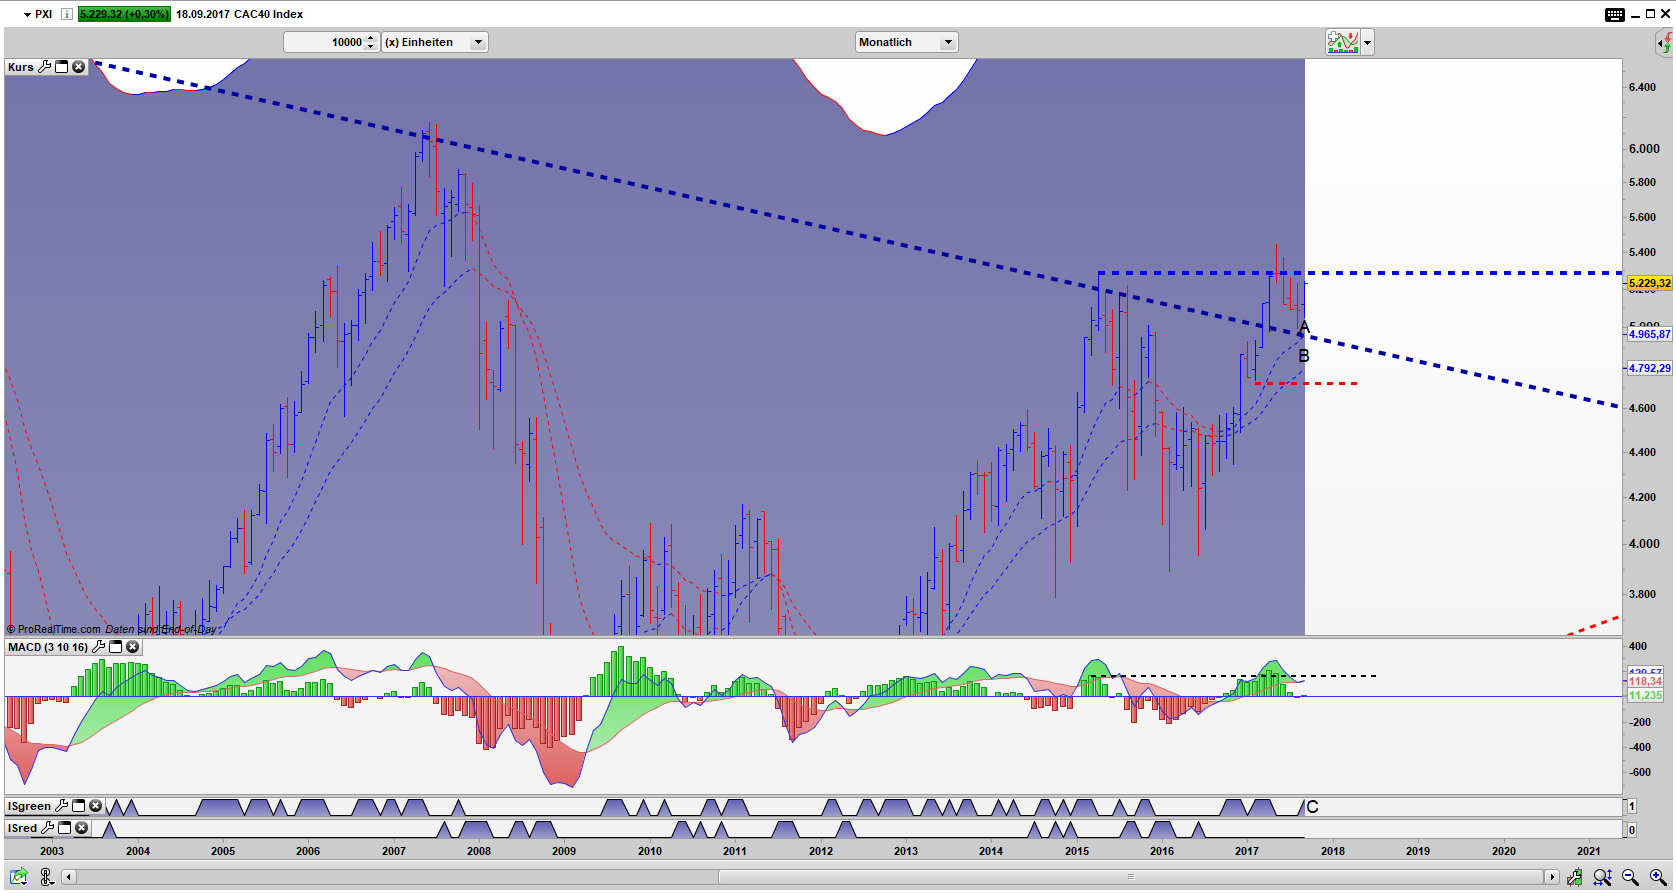Expand the (x) Einheiten dropdown
The image size is (1676, 894).
pos(478,42)
